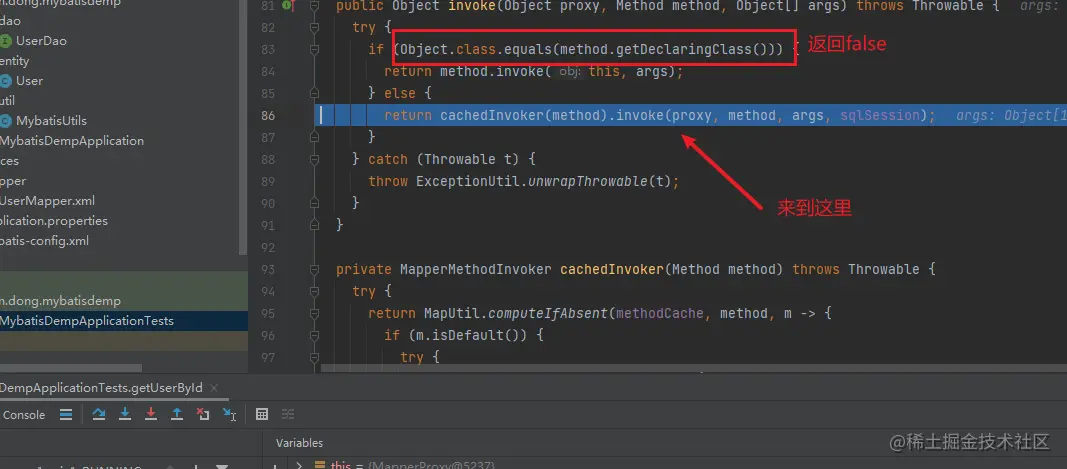
Task: Close the getUserById debug tab
Action: [214, 388]
